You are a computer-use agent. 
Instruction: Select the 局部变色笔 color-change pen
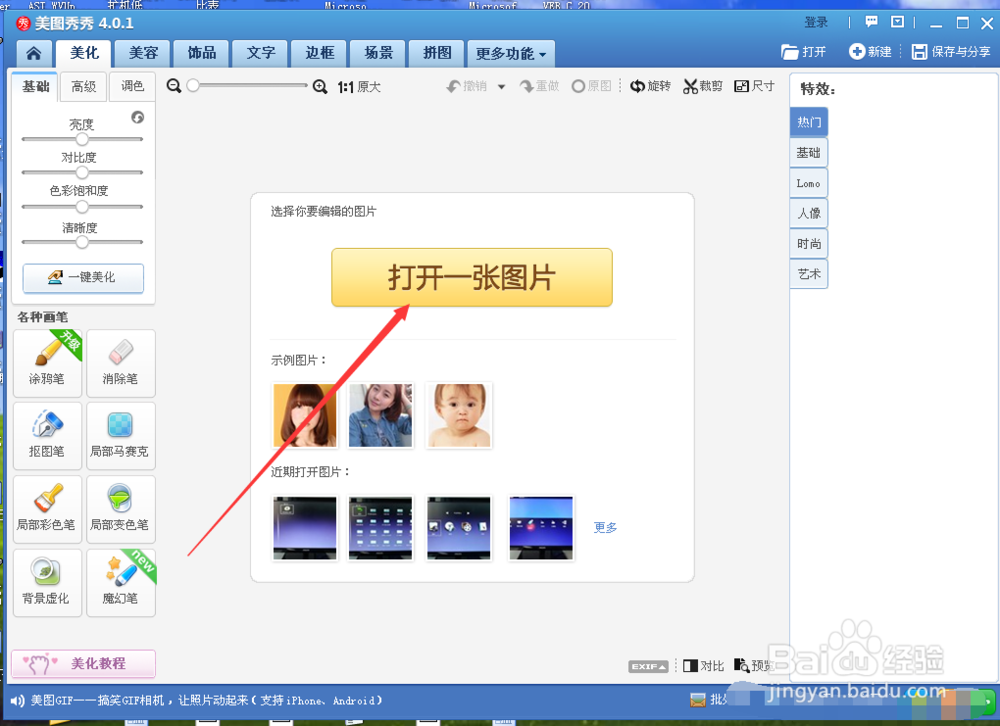pyautogui.click(x=120, y=509)
